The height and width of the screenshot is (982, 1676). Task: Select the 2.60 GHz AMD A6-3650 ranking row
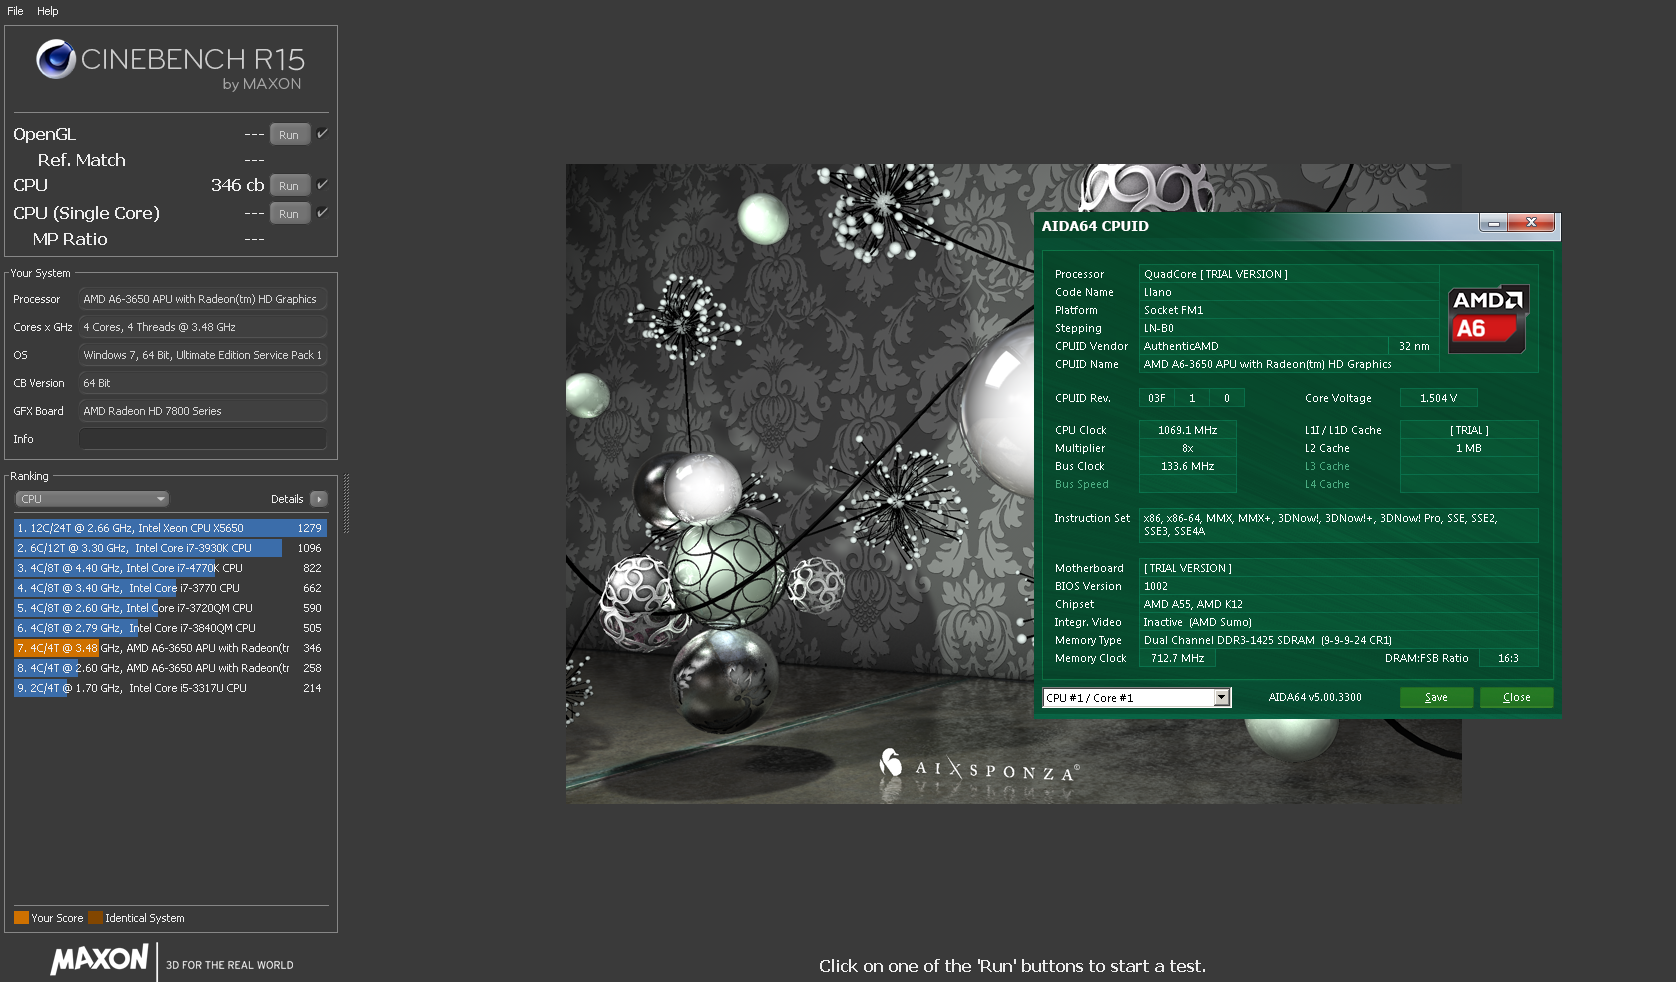pyautogui.click(x=170, y=668)
